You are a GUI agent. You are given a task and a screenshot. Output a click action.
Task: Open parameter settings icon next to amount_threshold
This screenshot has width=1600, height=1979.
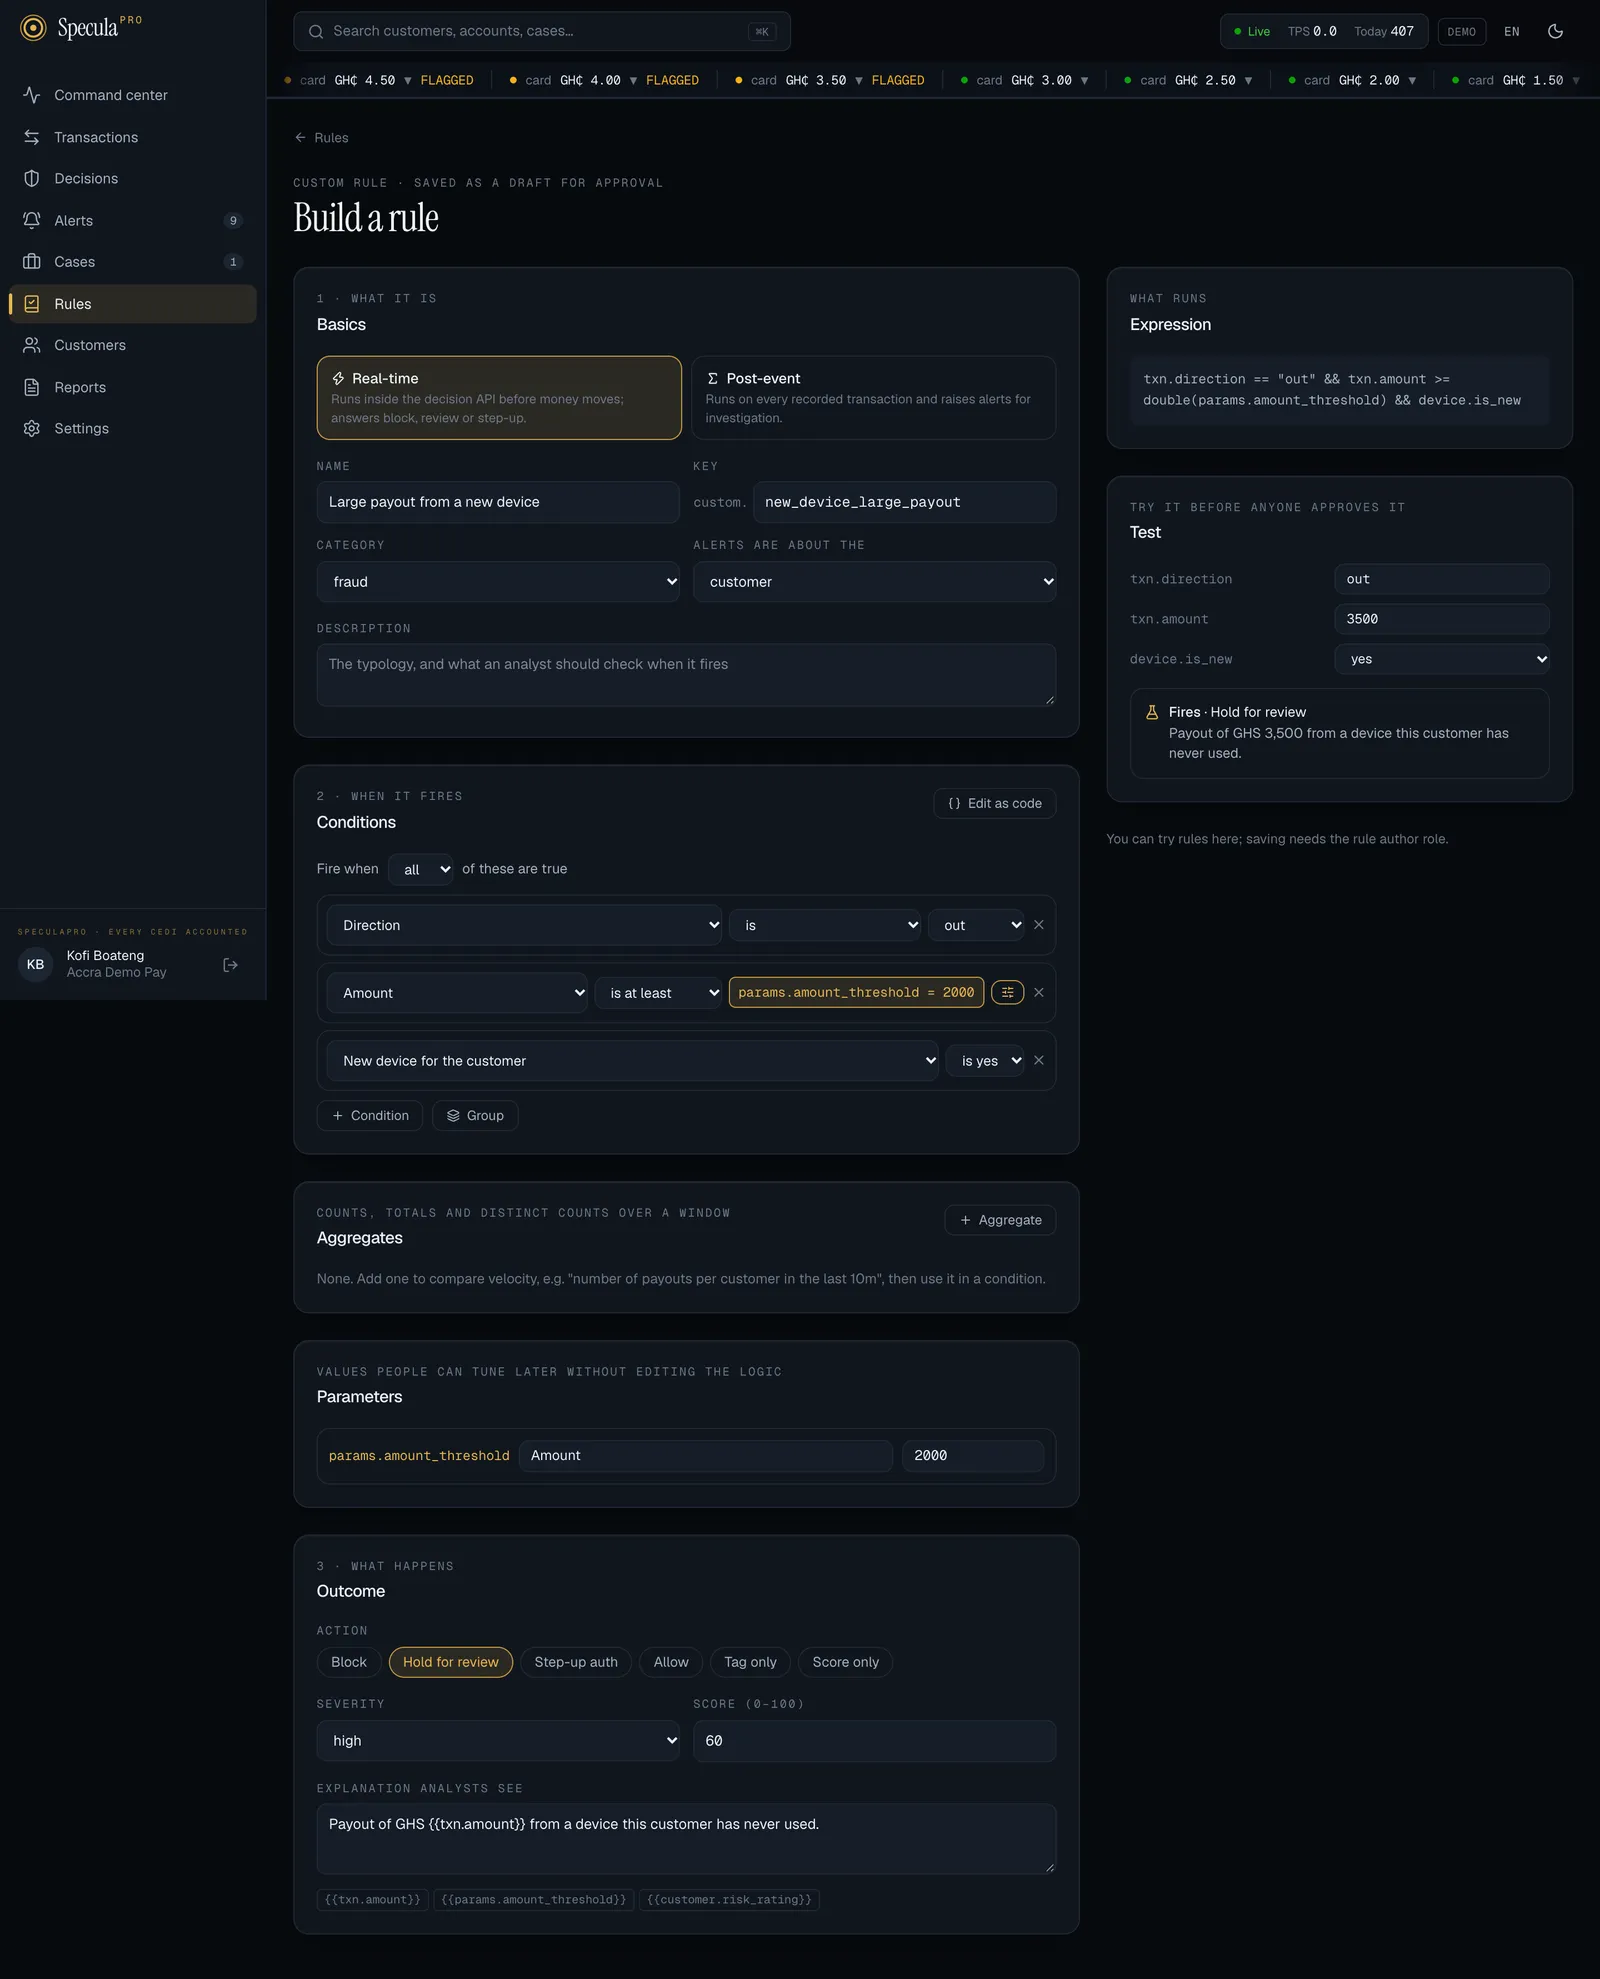click(x=1007, y=993)
